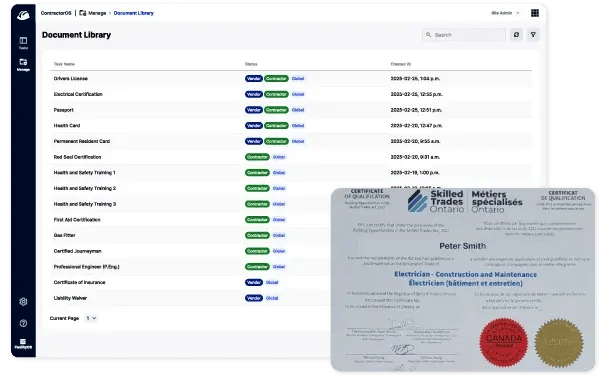
Task: Click the refresh button beside search
Action: (516, 35)
